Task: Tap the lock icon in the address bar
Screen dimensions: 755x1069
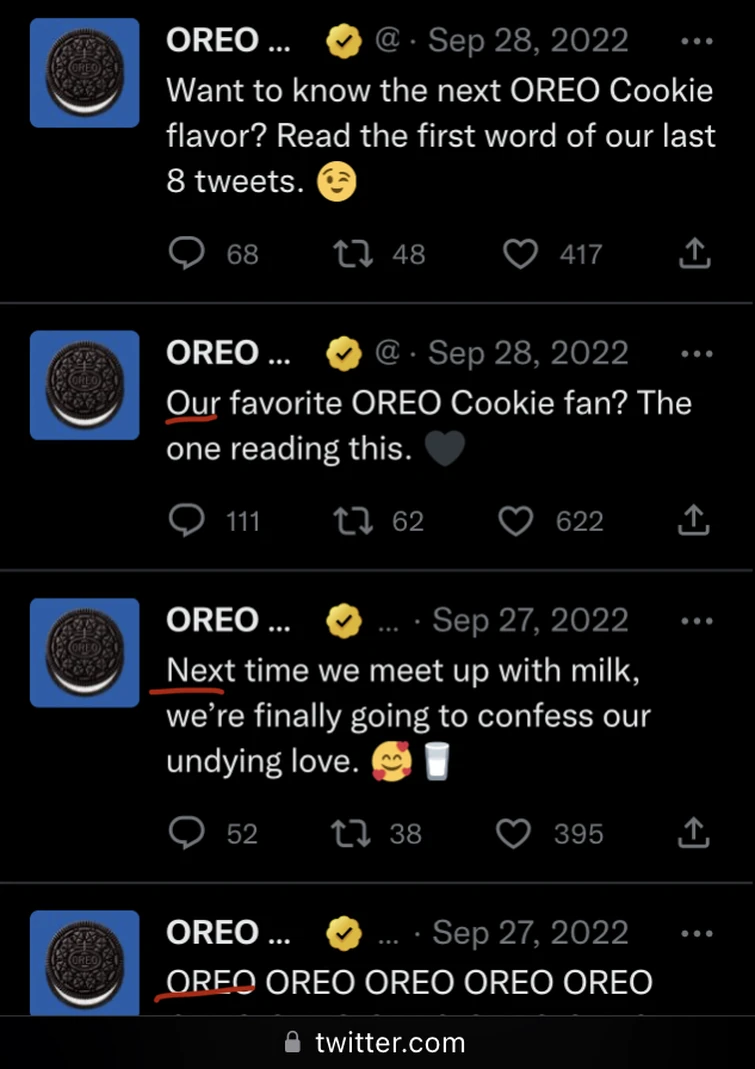Action: pyautogui.click(x=292, y=1042)
